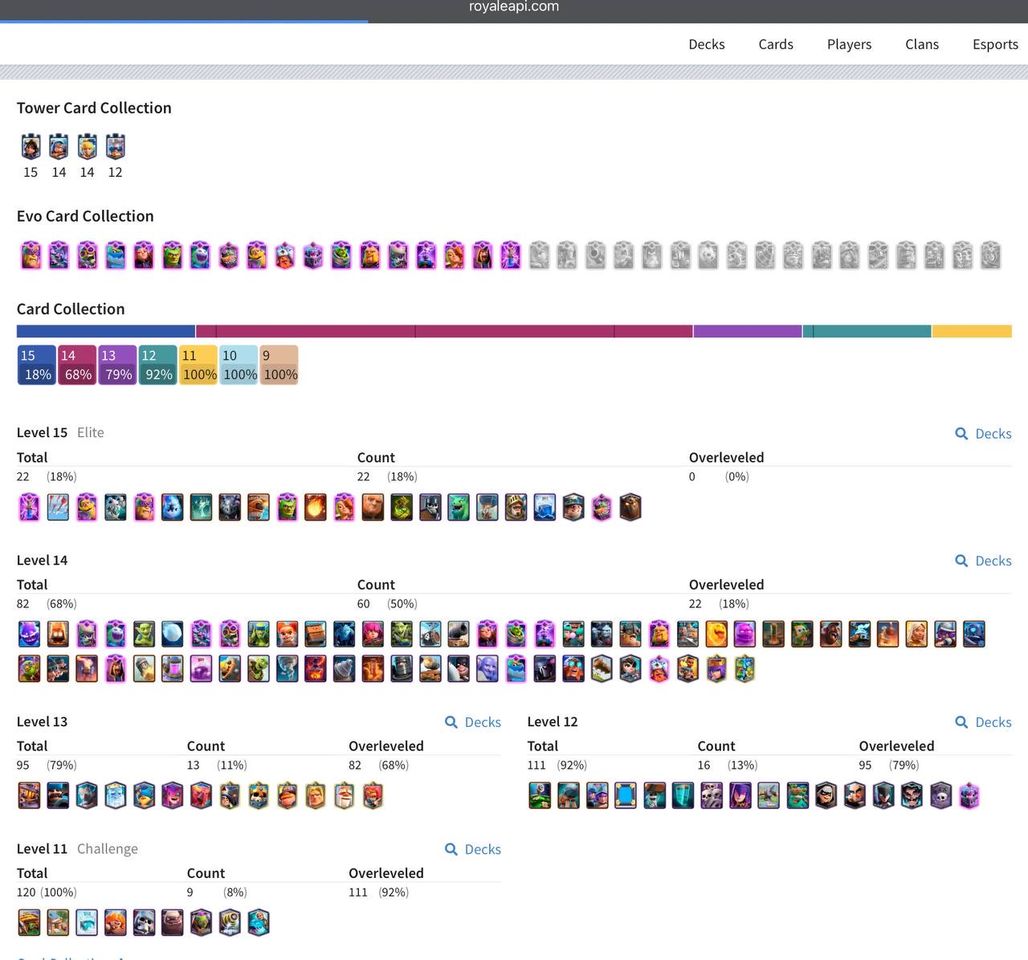The height and width of the screenshot is (960, 1028).
Task: Click the Level 15 Elite heading
Action: coord(60,433)
